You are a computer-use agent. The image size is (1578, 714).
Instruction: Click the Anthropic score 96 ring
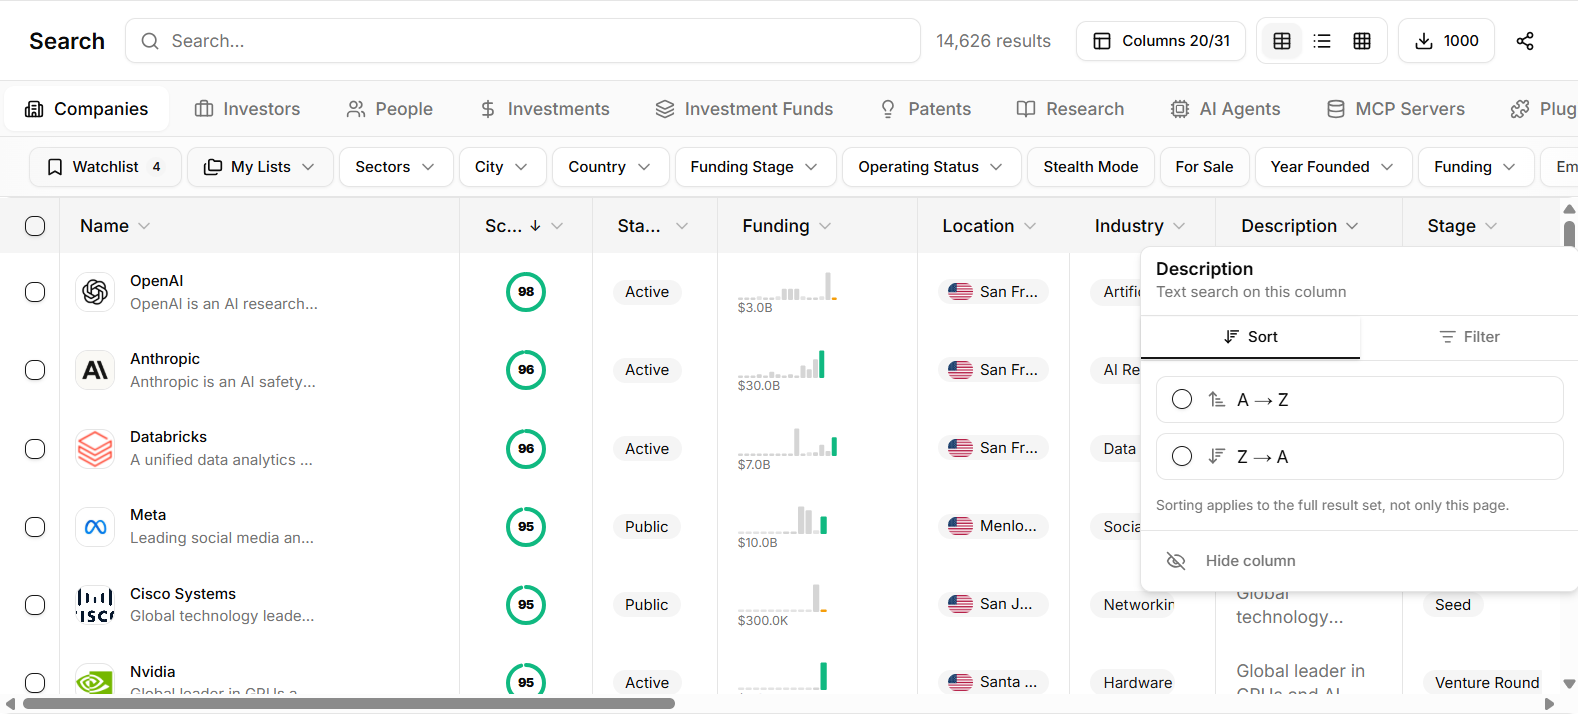click(x=526, y=370)
